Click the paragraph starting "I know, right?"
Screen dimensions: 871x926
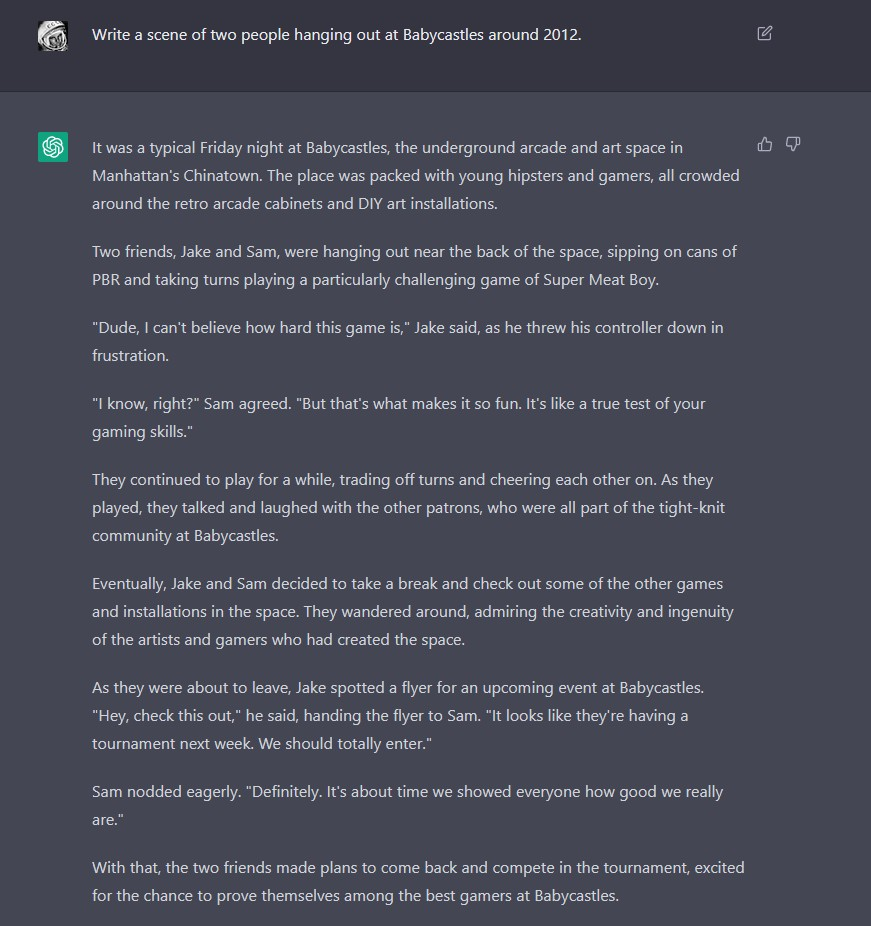click(398, 417)
